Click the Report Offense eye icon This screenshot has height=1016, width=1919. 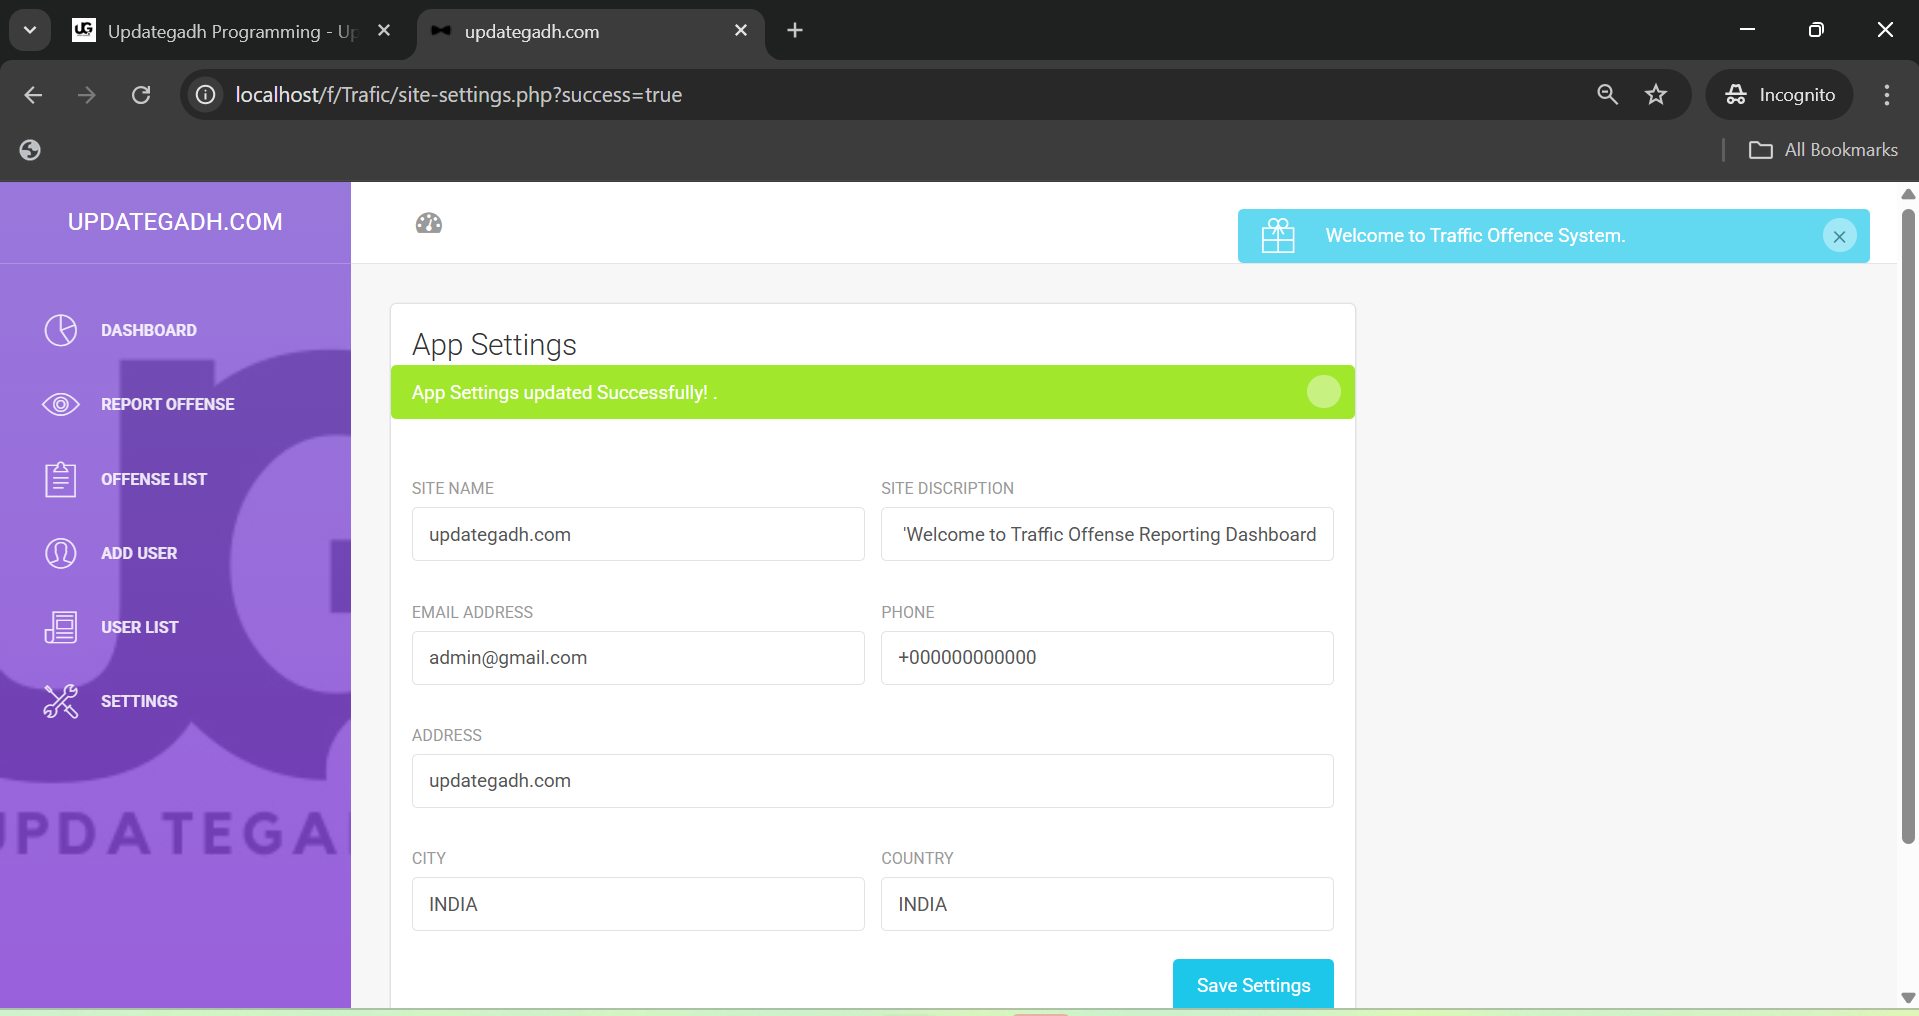point(61,404)
